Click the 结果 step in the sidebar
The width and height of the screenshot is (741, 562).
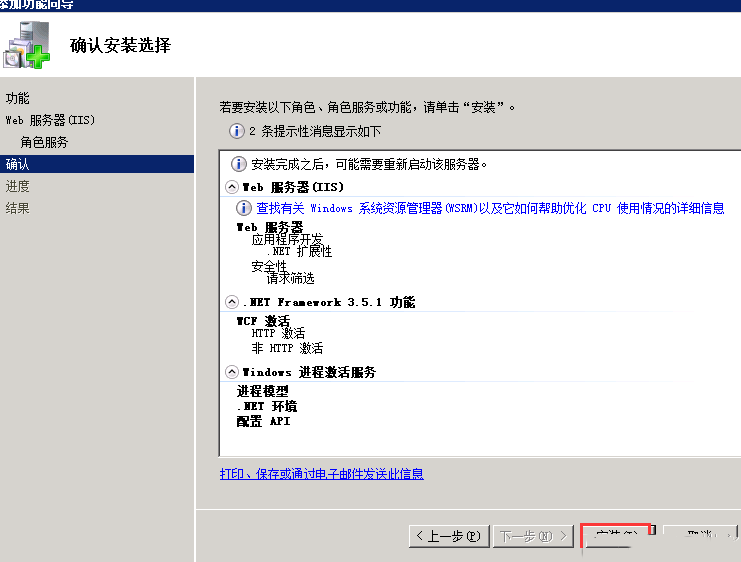tap(17, 208)
